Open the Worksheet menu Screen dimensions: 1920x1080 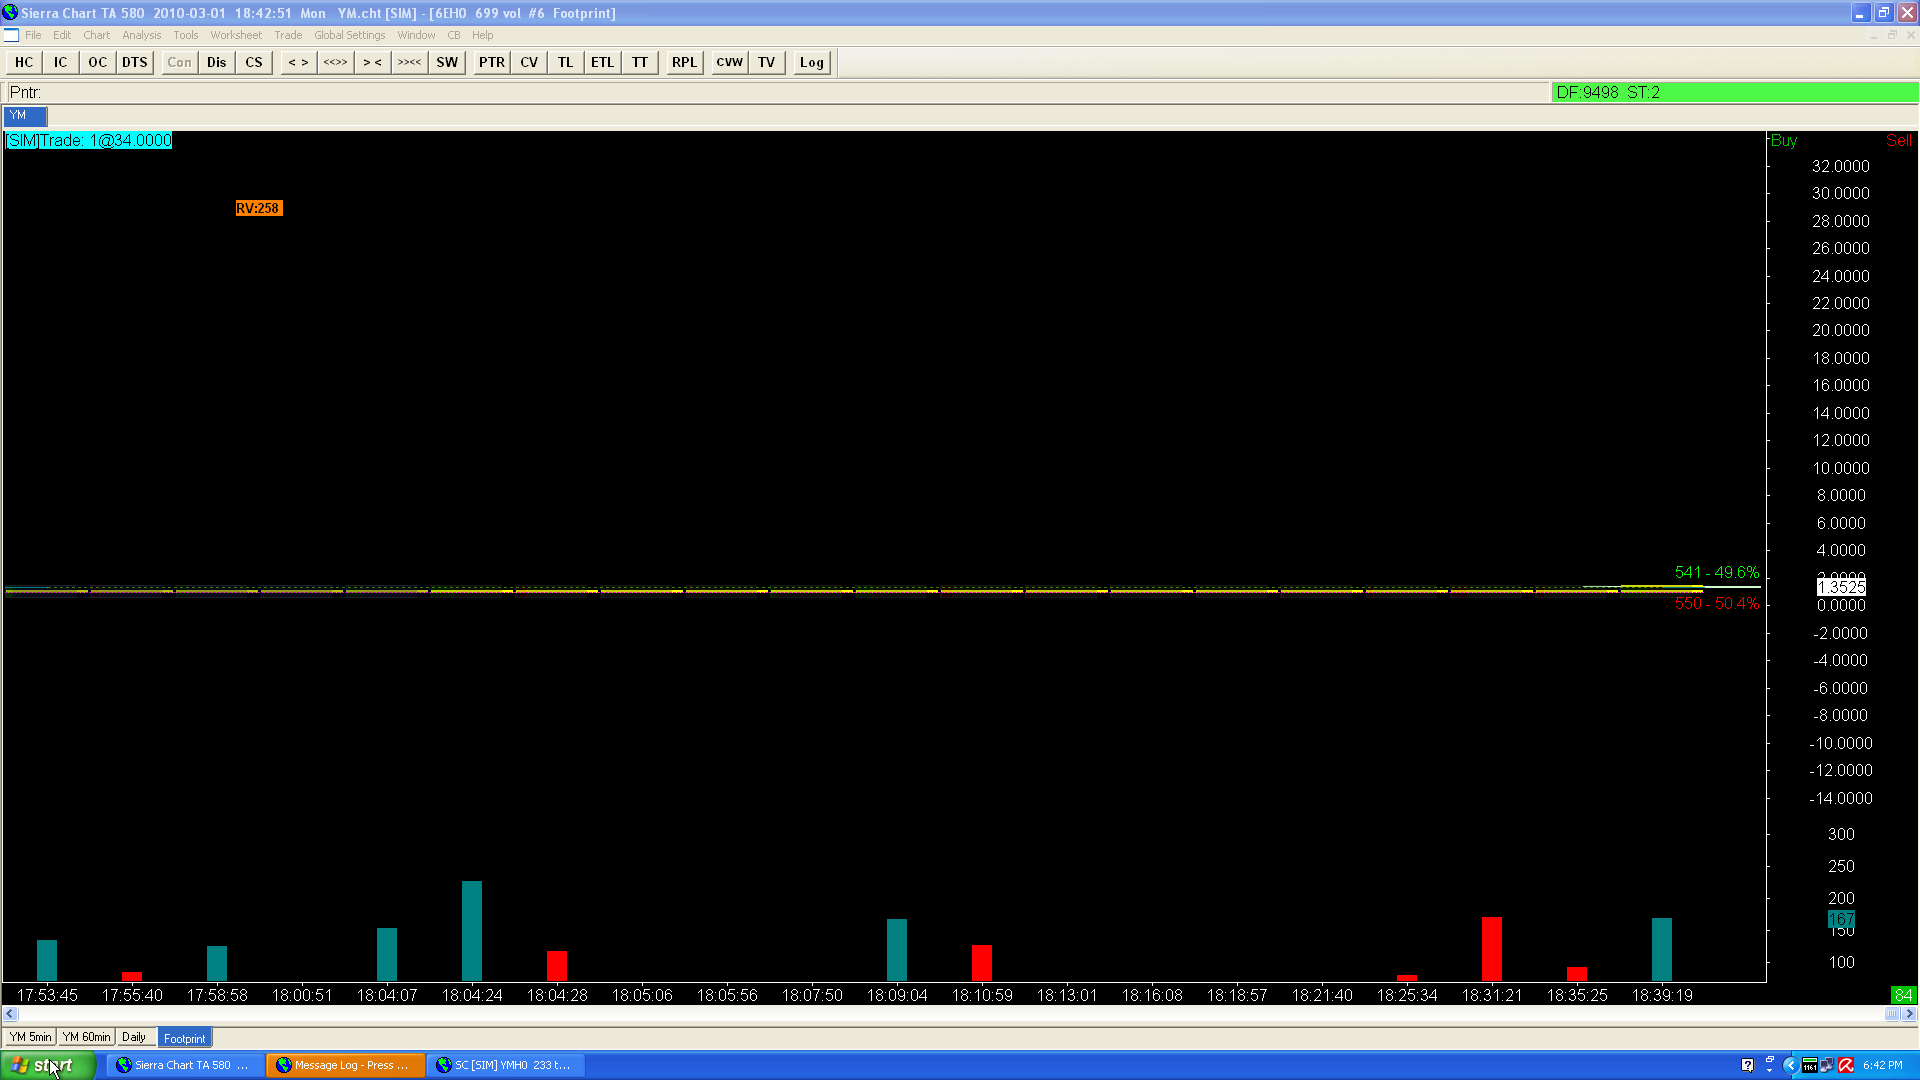tap(236, 35)
